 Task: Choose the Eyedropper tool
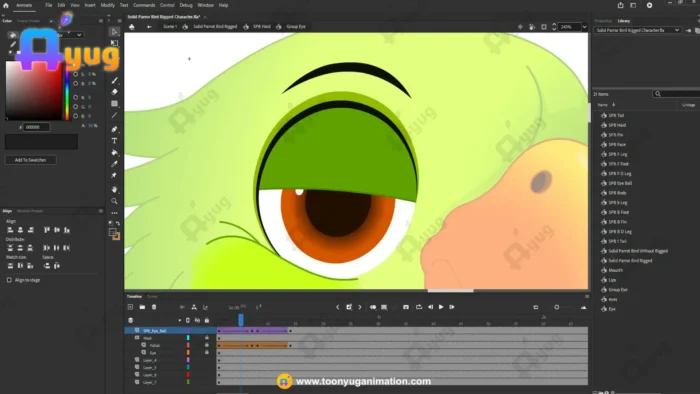114,164
